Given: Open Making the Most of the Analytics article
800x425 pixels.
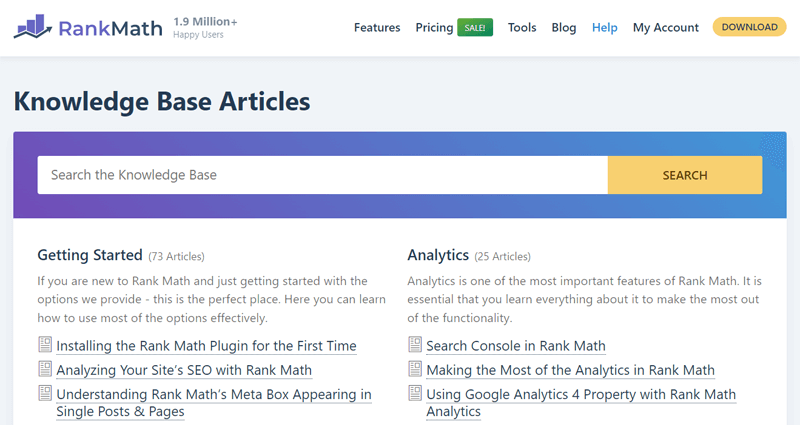Looking at the screenshot, I should click(x=570, y=370).
